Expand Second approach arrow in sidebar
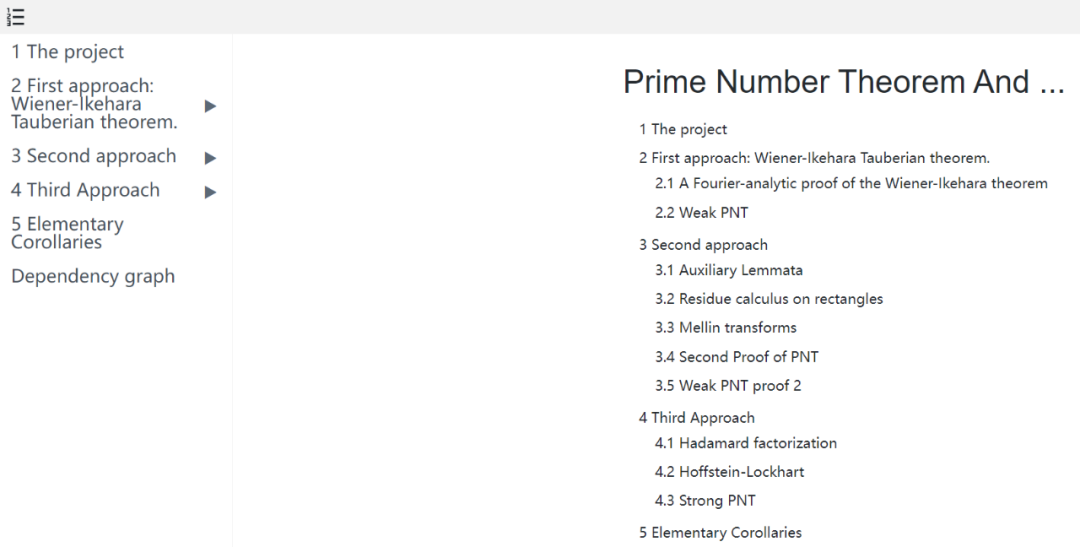The height and width of the screenshot is (547, 1080). [x=210, y=157]
